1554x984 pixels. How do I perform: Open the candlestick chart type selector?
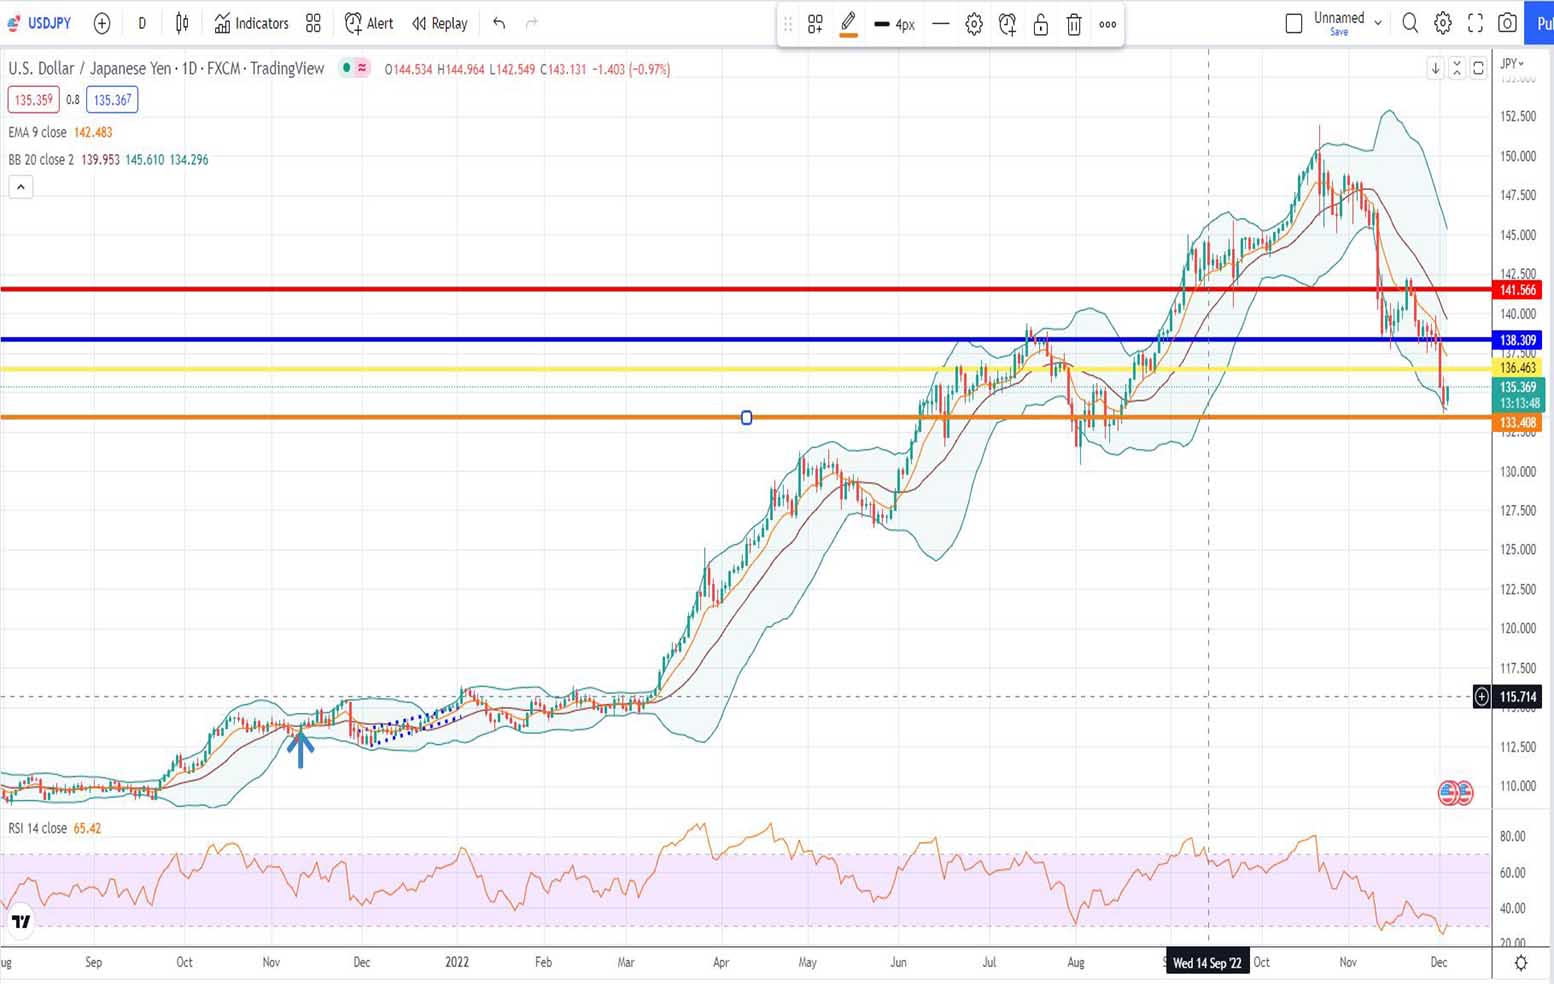point(182,23)
